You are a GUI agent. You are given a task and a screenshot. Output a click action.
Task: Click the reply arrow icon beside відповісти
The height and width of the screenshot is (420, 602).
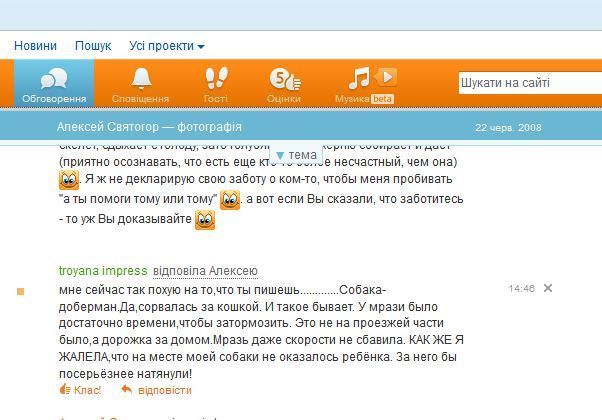(127, 390)
